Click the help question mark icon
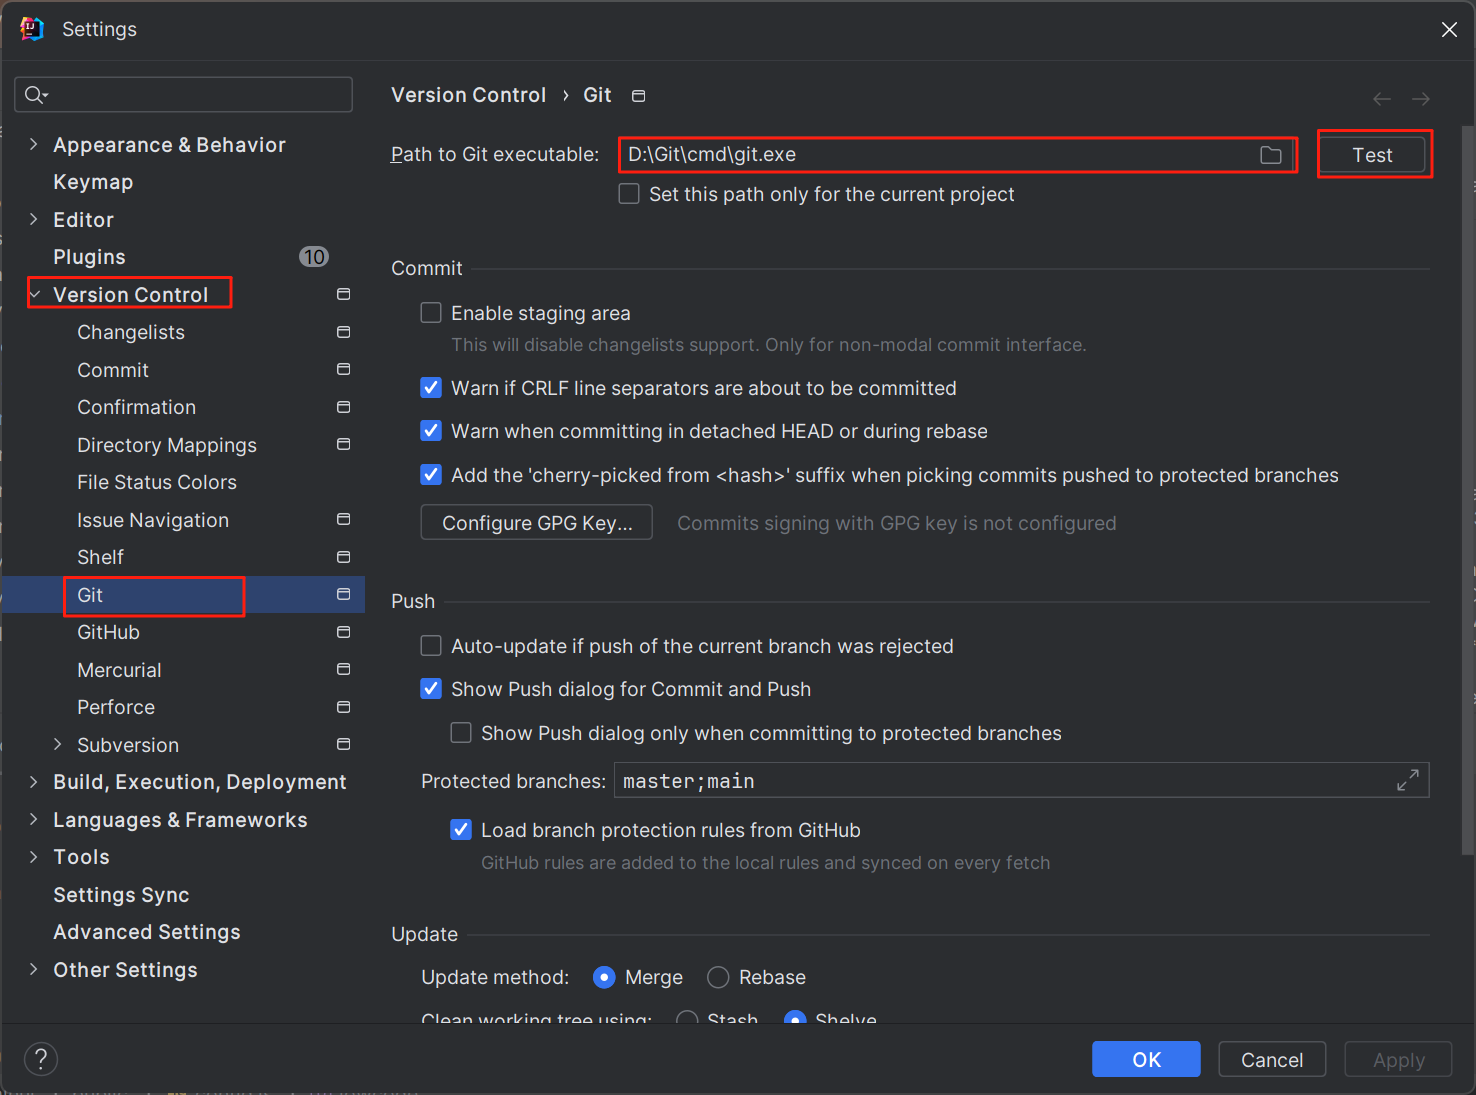The width and height of the screenshot is (1476, 1095). 41,1059
